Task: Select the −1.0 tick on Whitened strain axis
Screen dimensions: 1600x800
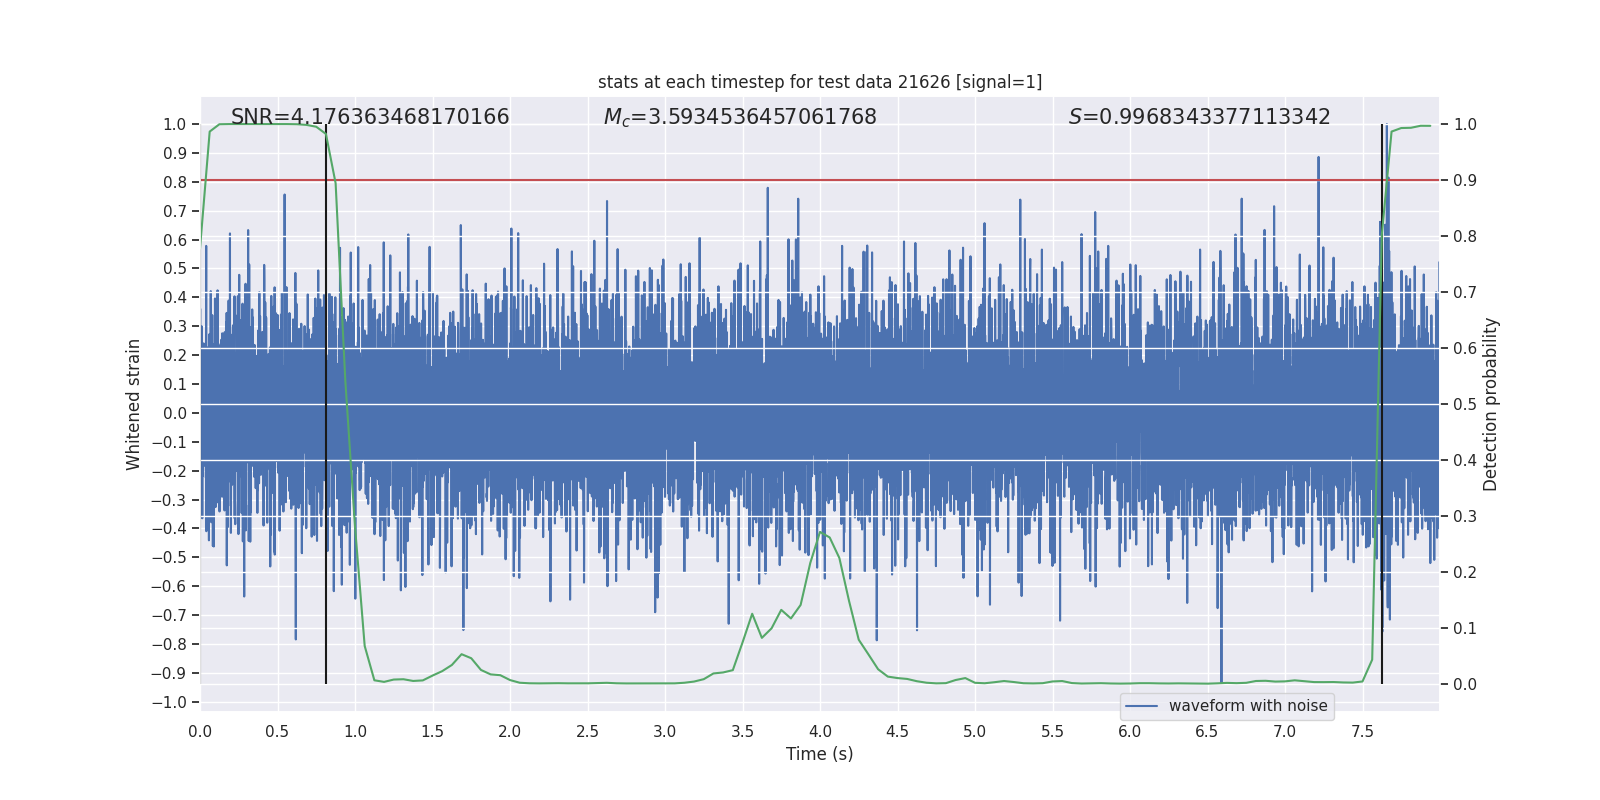Action: [168, 703]
